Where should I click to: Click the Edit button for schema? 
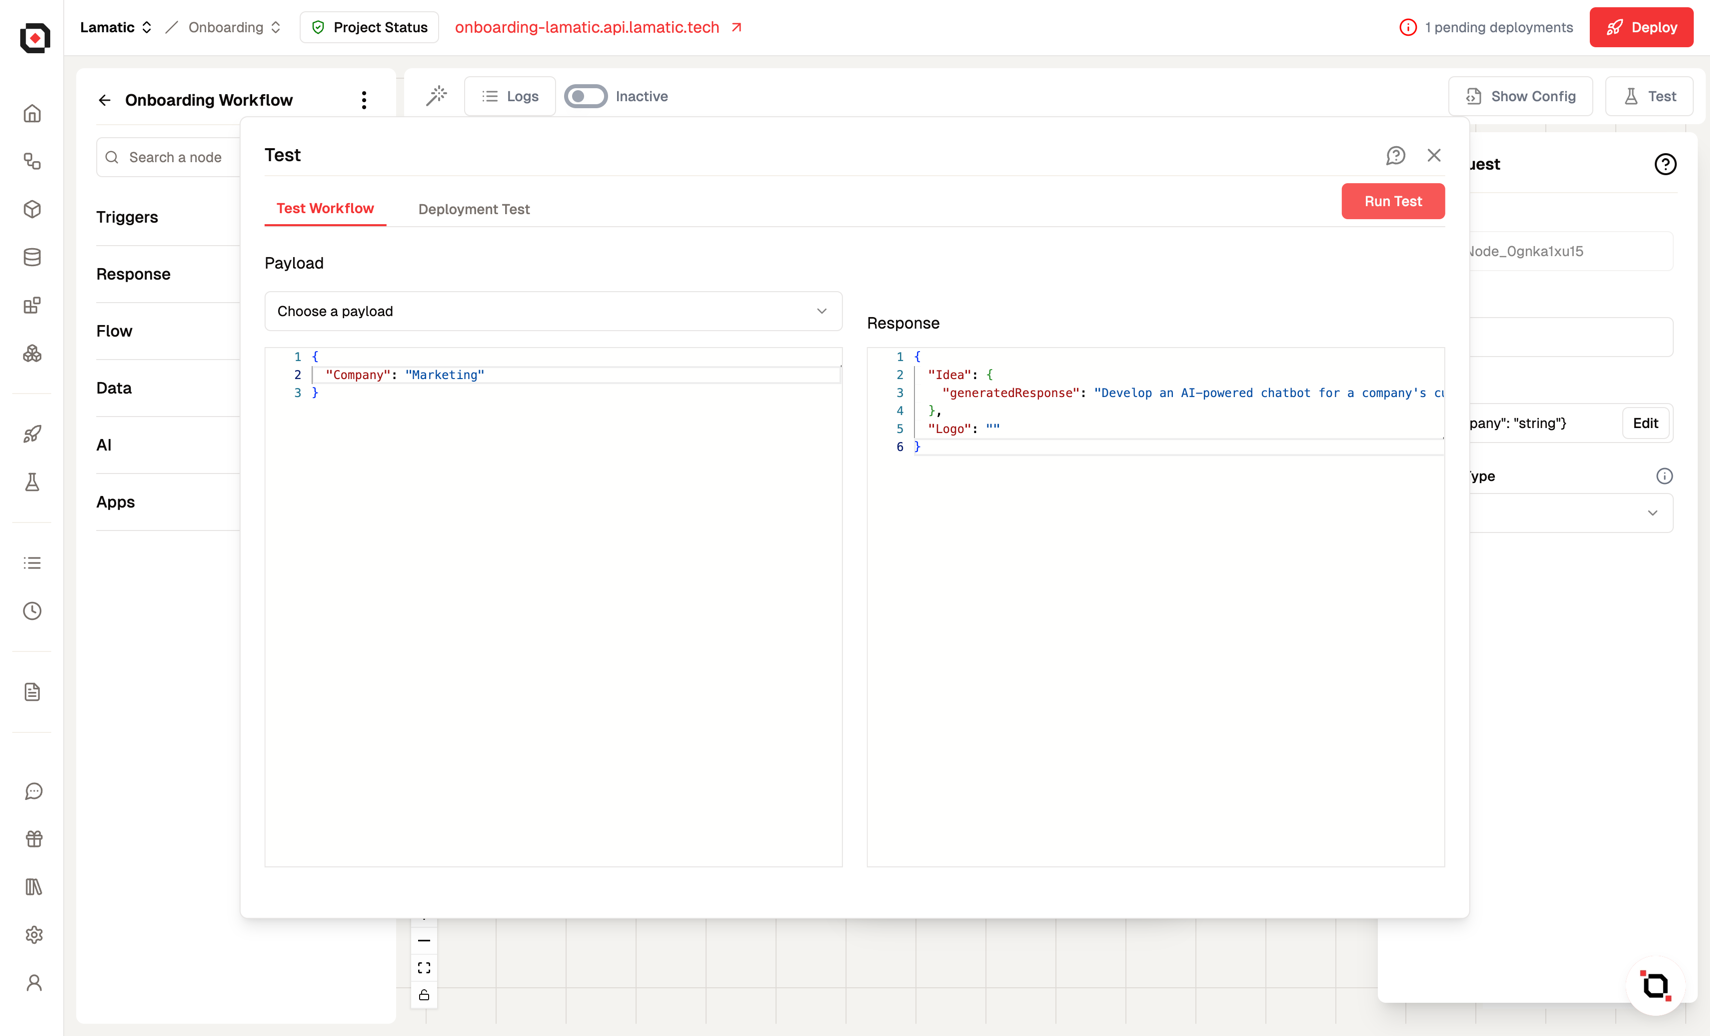(1645, 423)
